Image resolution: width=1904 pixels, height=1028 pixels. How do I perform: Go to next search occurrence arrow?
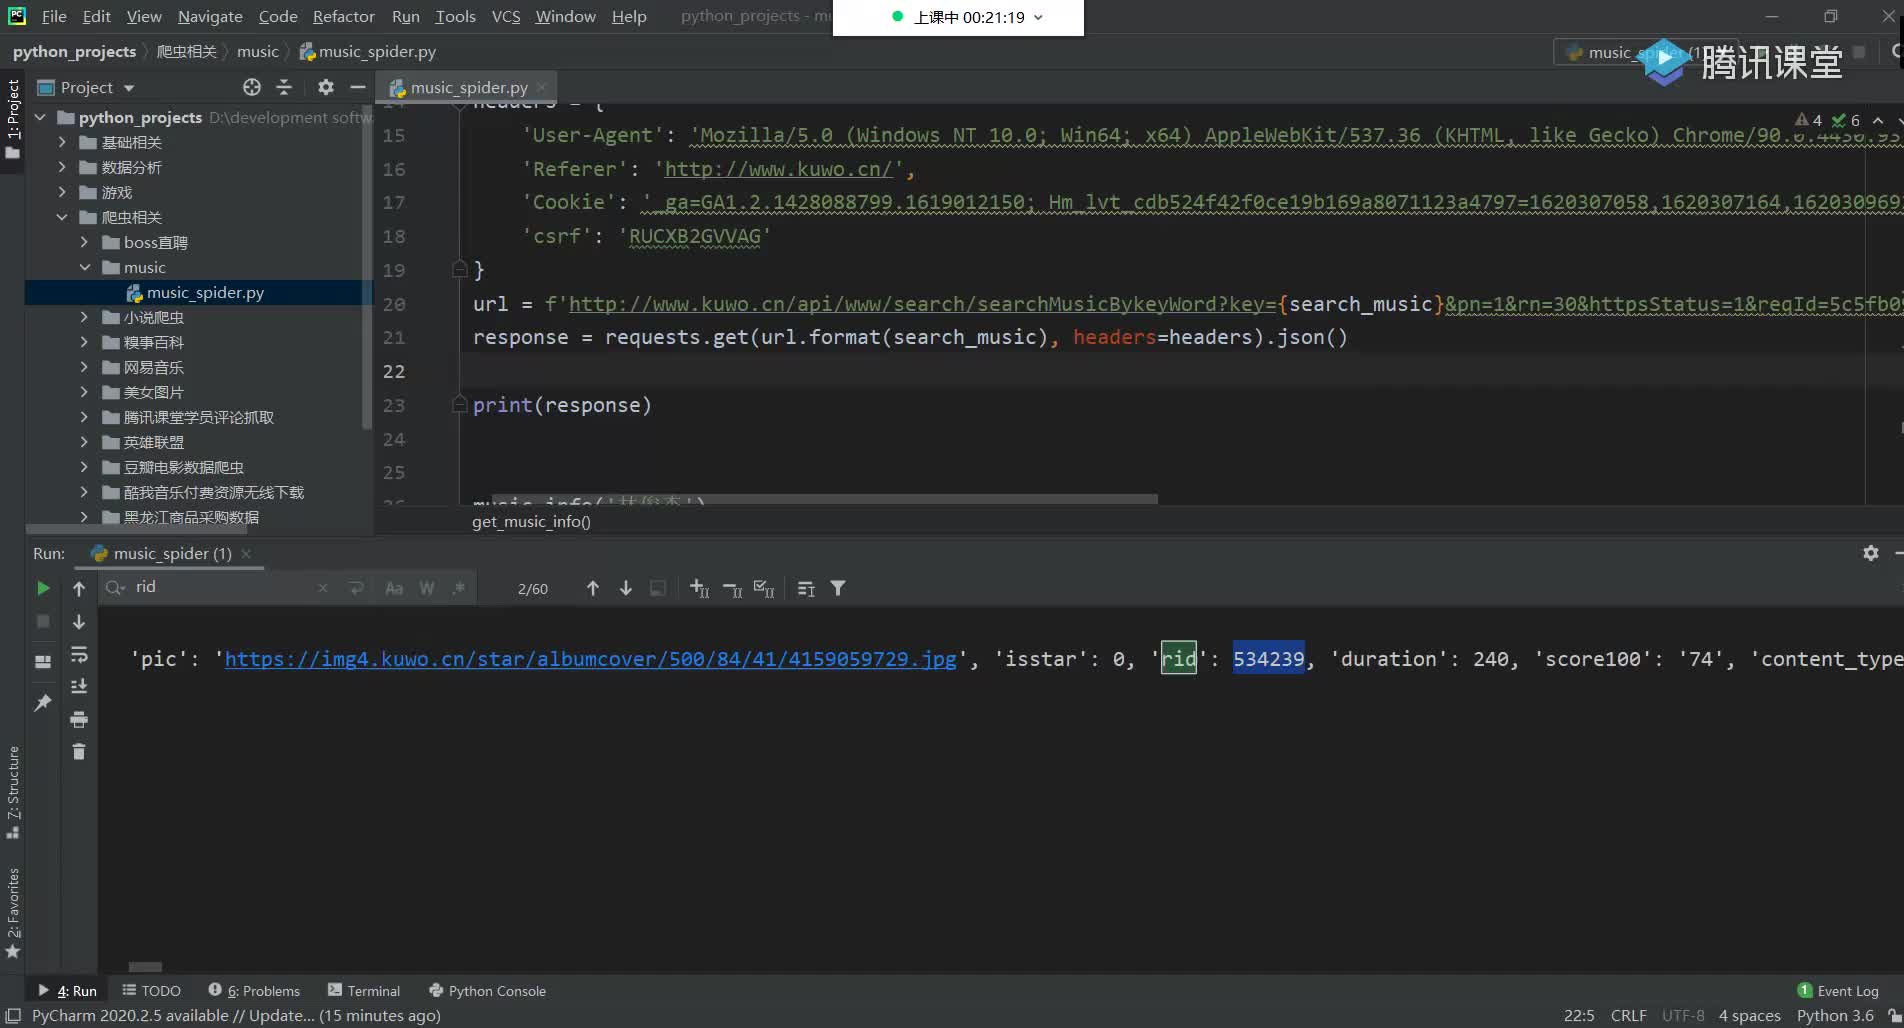click(626, 588)
